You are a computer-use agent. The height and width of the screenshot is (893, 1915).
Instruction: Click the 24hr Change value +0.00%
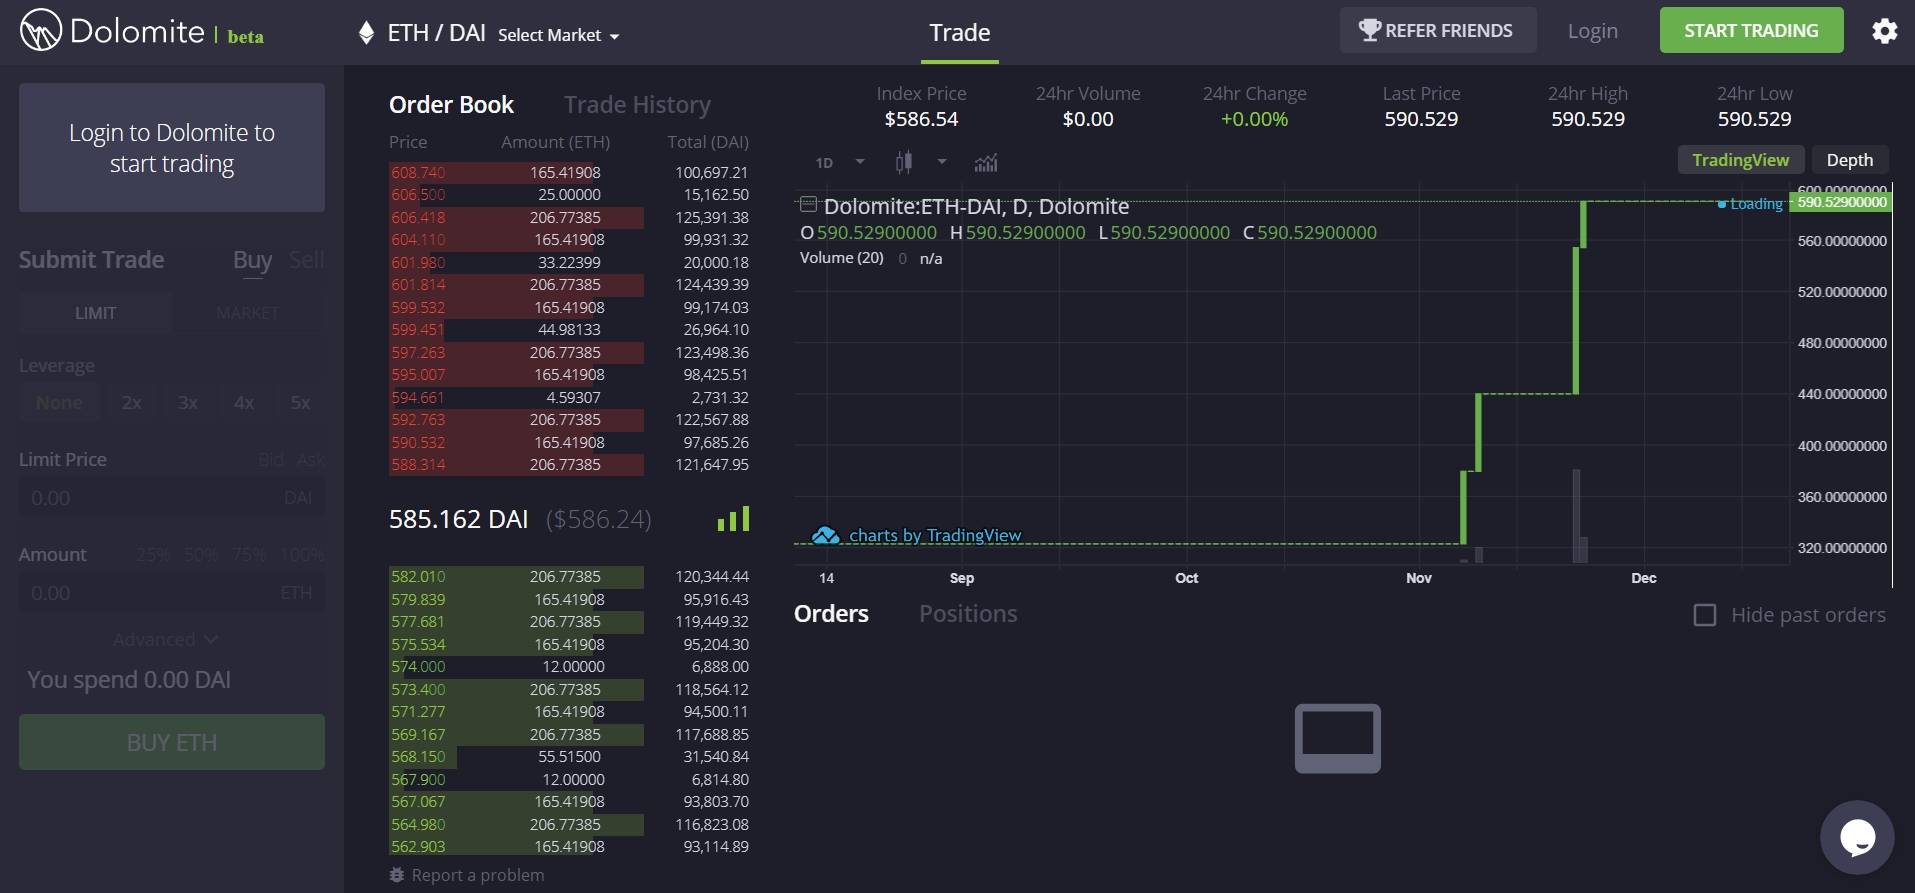(1254, 119)
